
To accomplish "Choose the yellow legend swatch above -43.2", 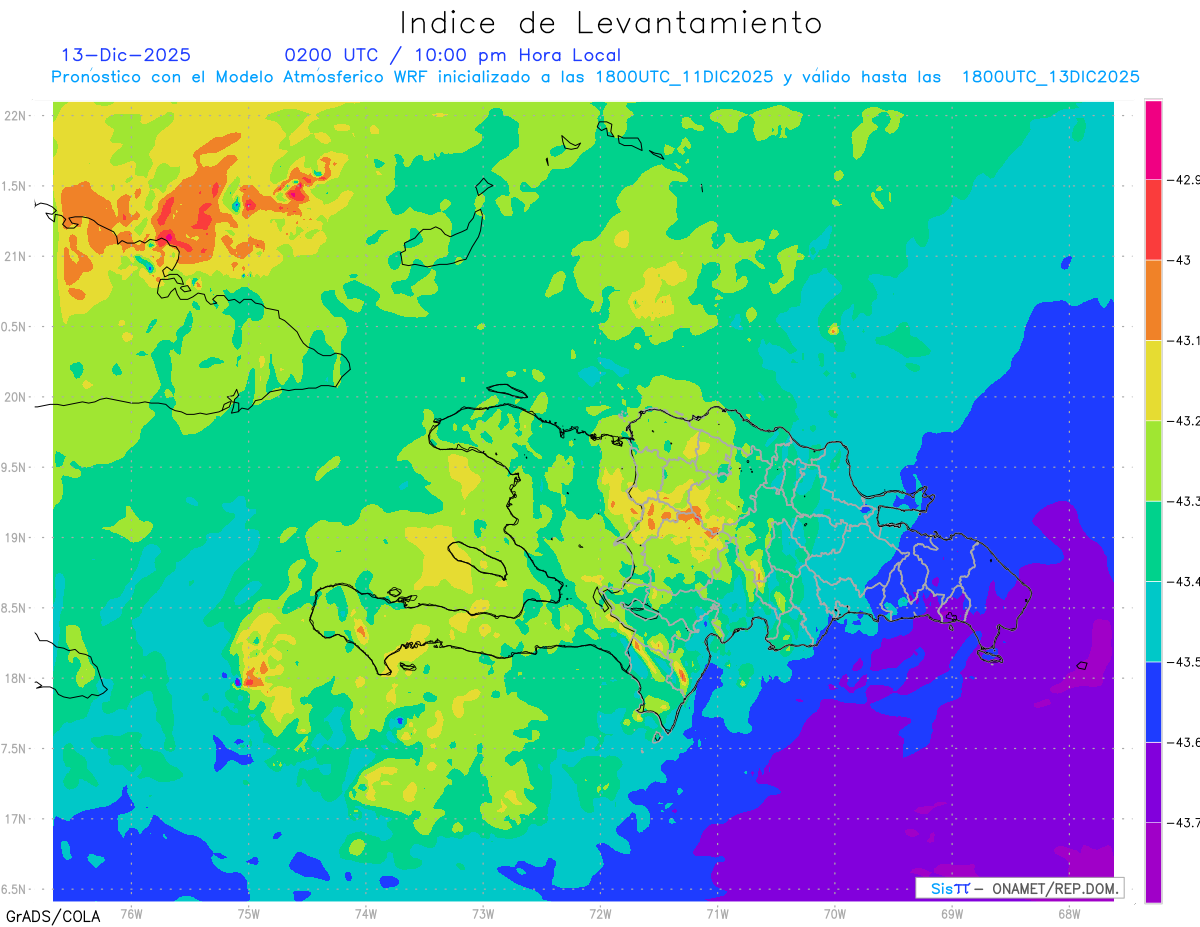I will coord(1153,381).
